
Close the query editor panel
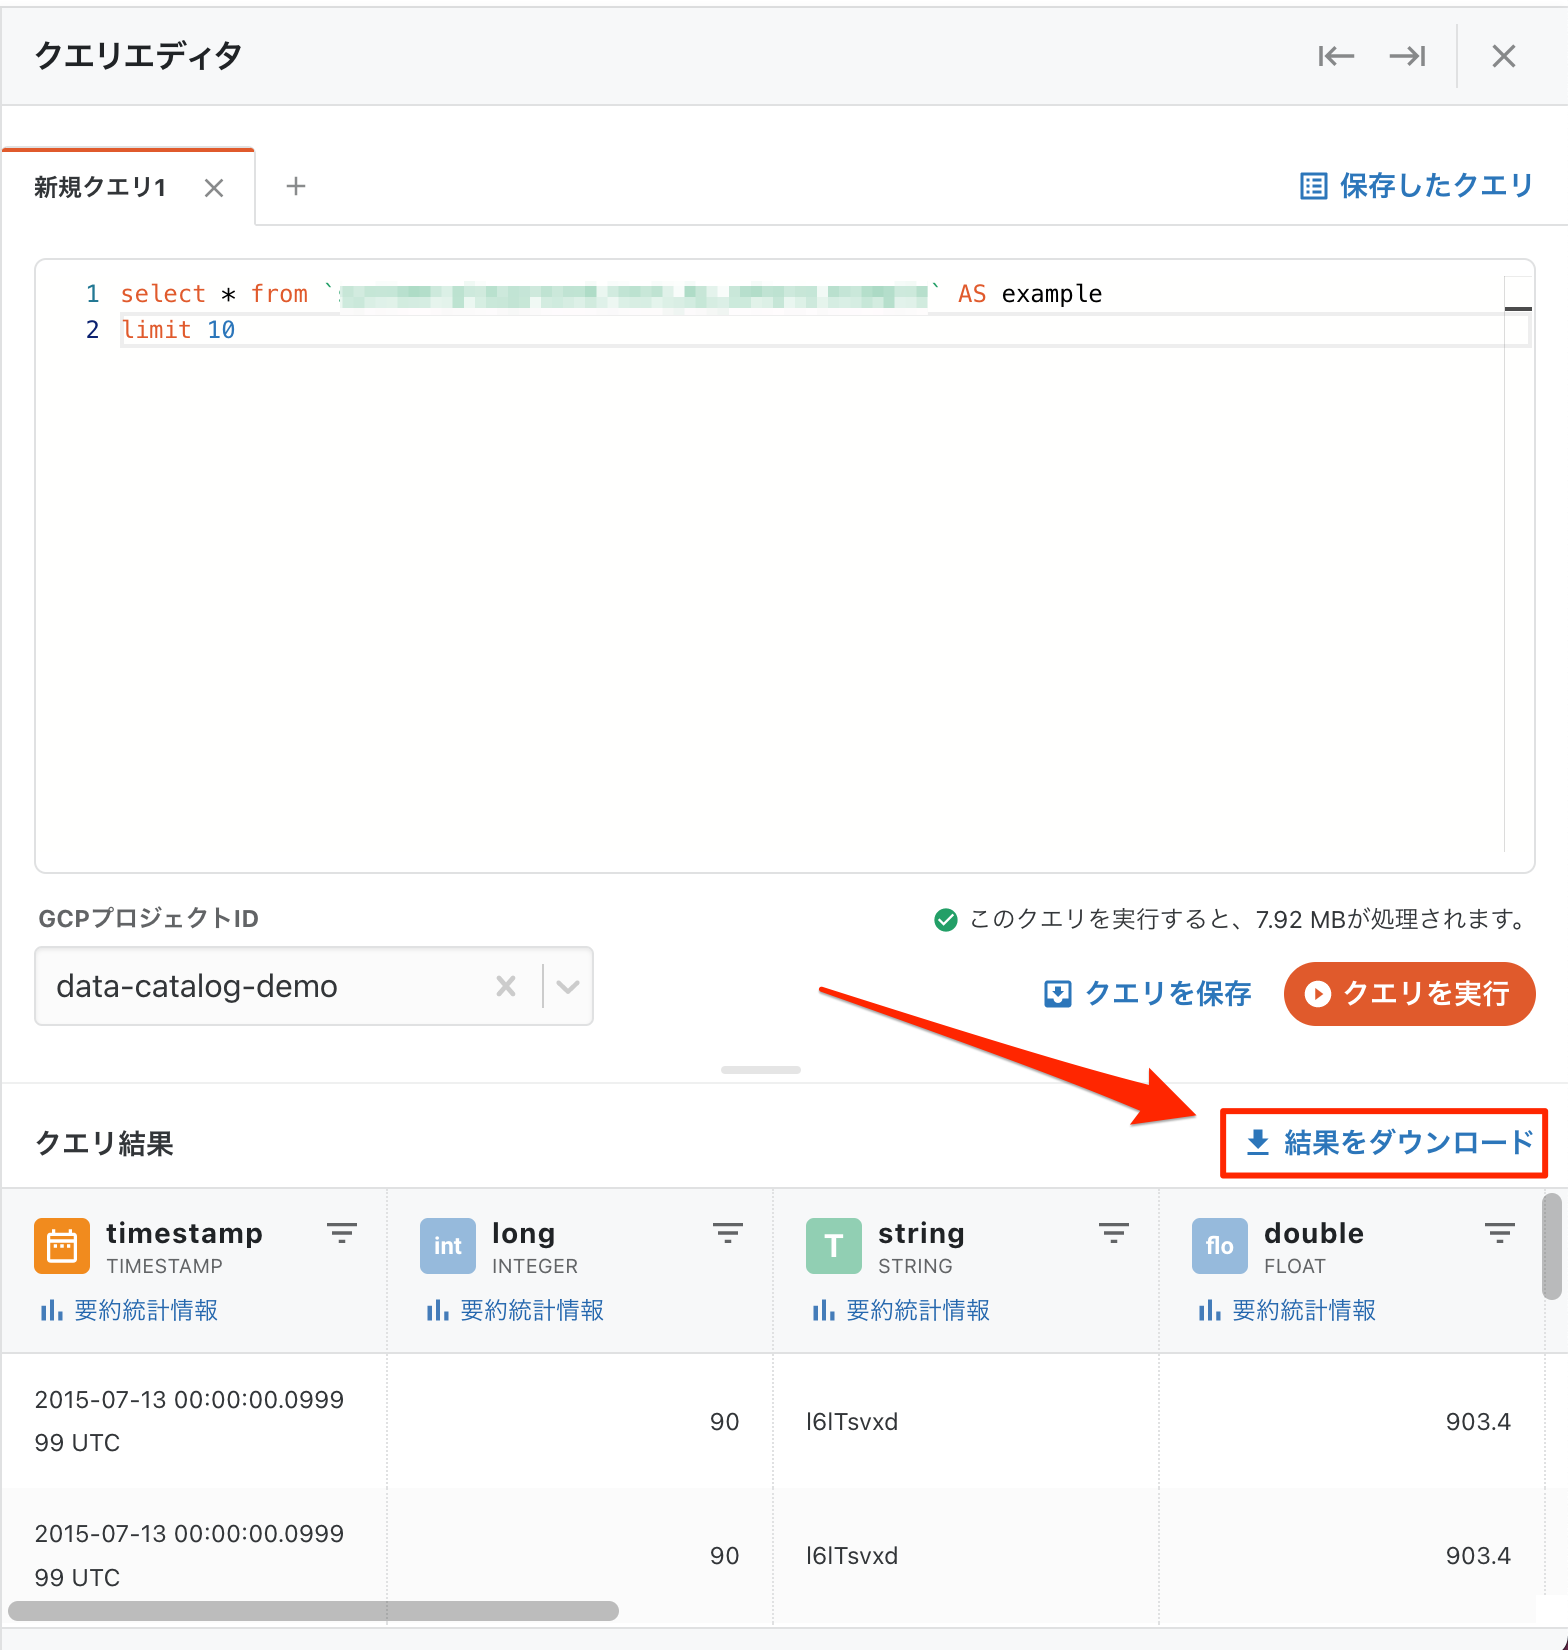[1504, 56]
